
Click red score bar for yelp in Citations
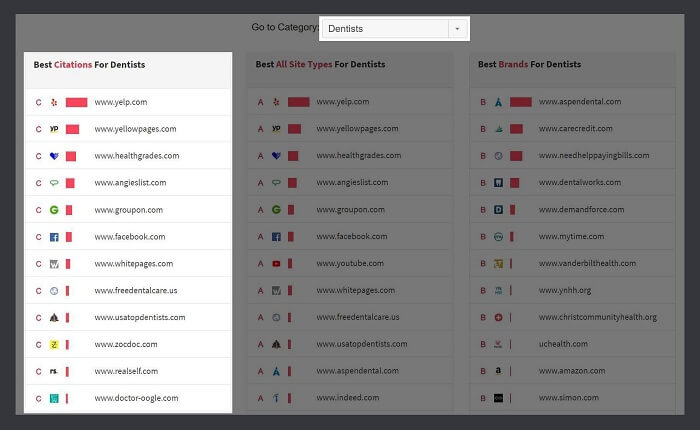pyautogui.click(x=76, y=102)
